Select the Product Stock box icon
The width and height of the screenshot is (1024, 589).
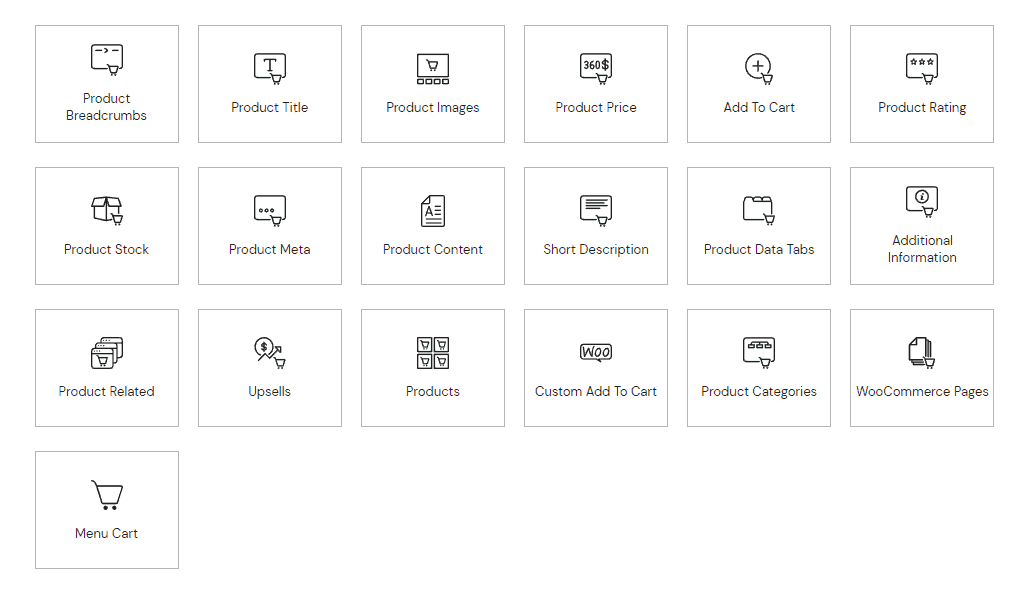click(107, 211)
